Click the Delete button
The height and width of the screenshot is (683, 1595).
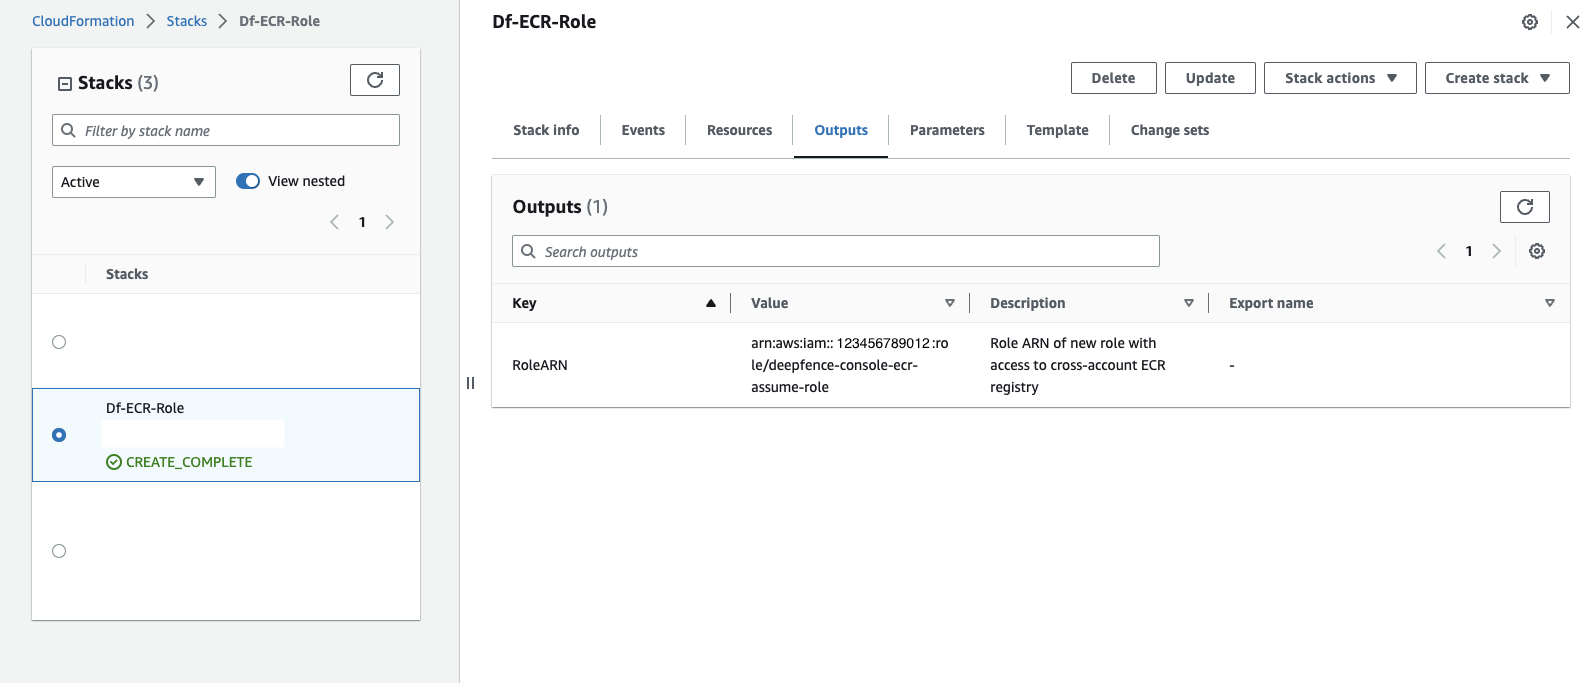click(1113, 78)
